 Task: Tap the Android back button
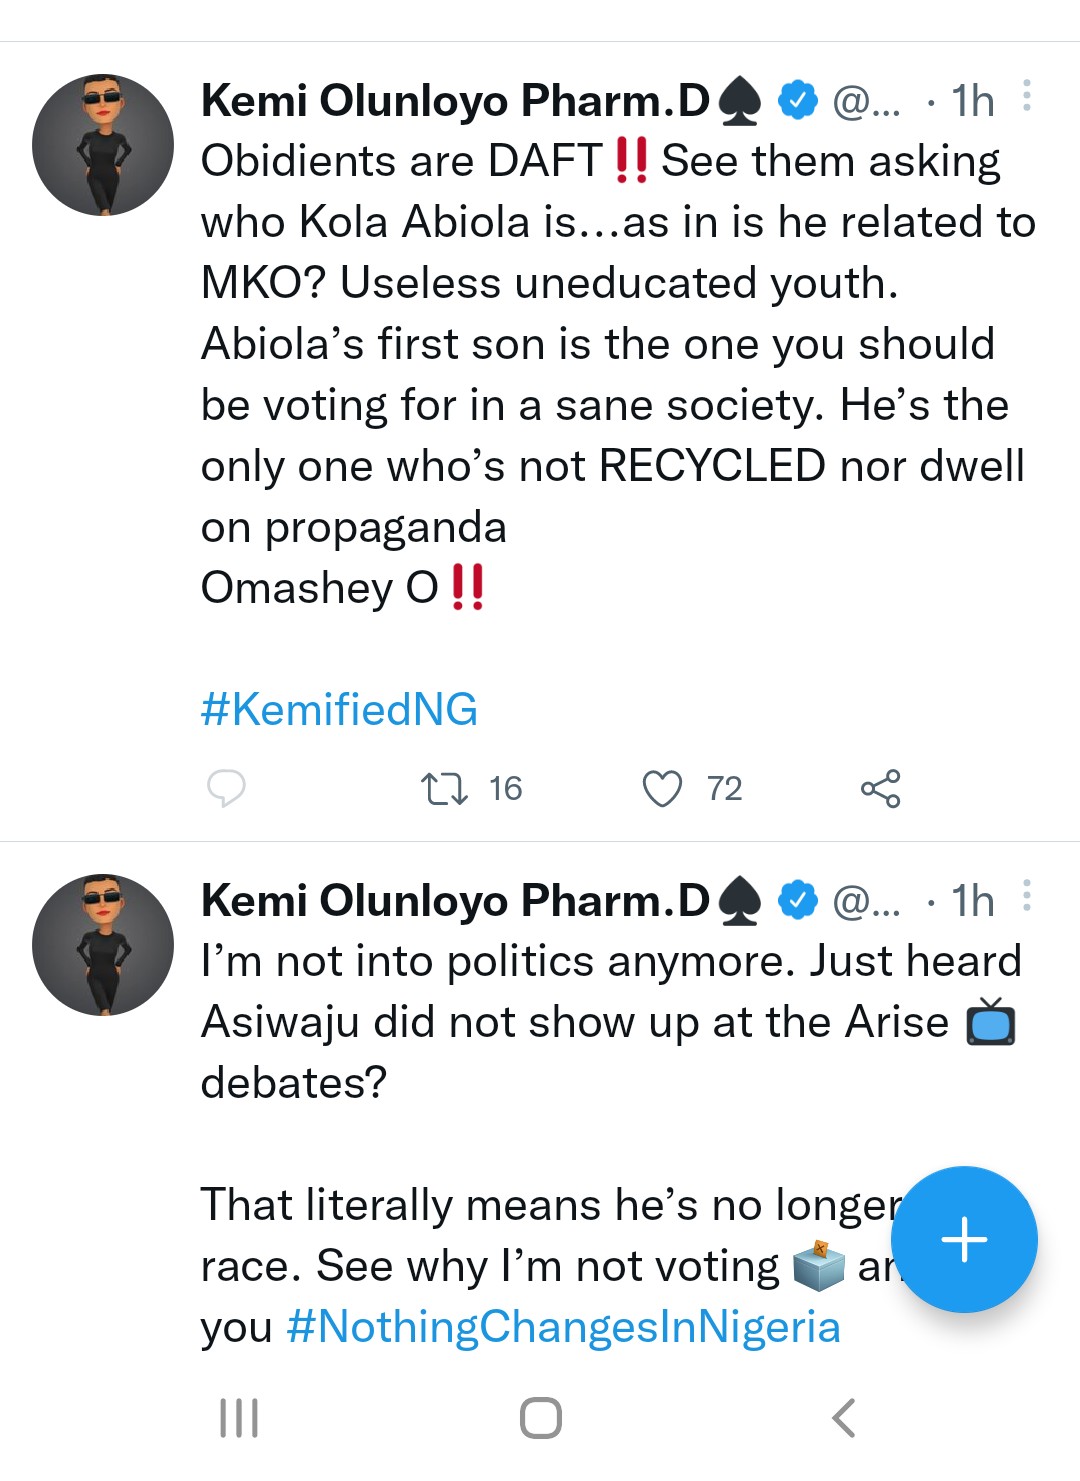click(x=844, y=1418)
